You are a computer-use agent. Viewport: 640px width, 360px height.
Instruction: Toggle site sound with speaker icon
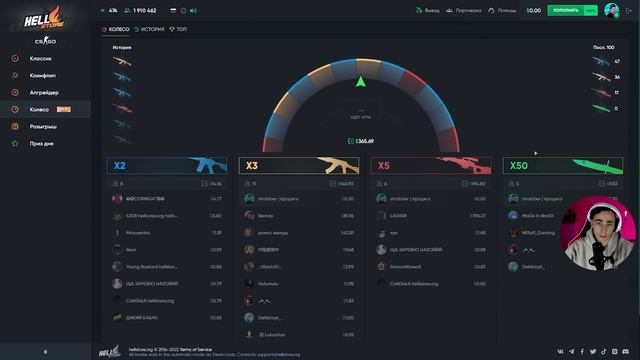(193, 11)
